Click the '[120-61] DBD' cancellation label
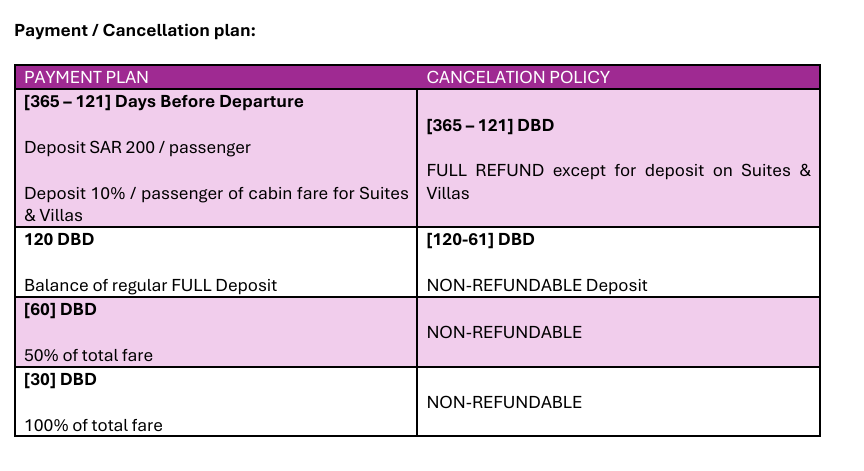This screenshot has width=864, height=471. click(481, 240)
